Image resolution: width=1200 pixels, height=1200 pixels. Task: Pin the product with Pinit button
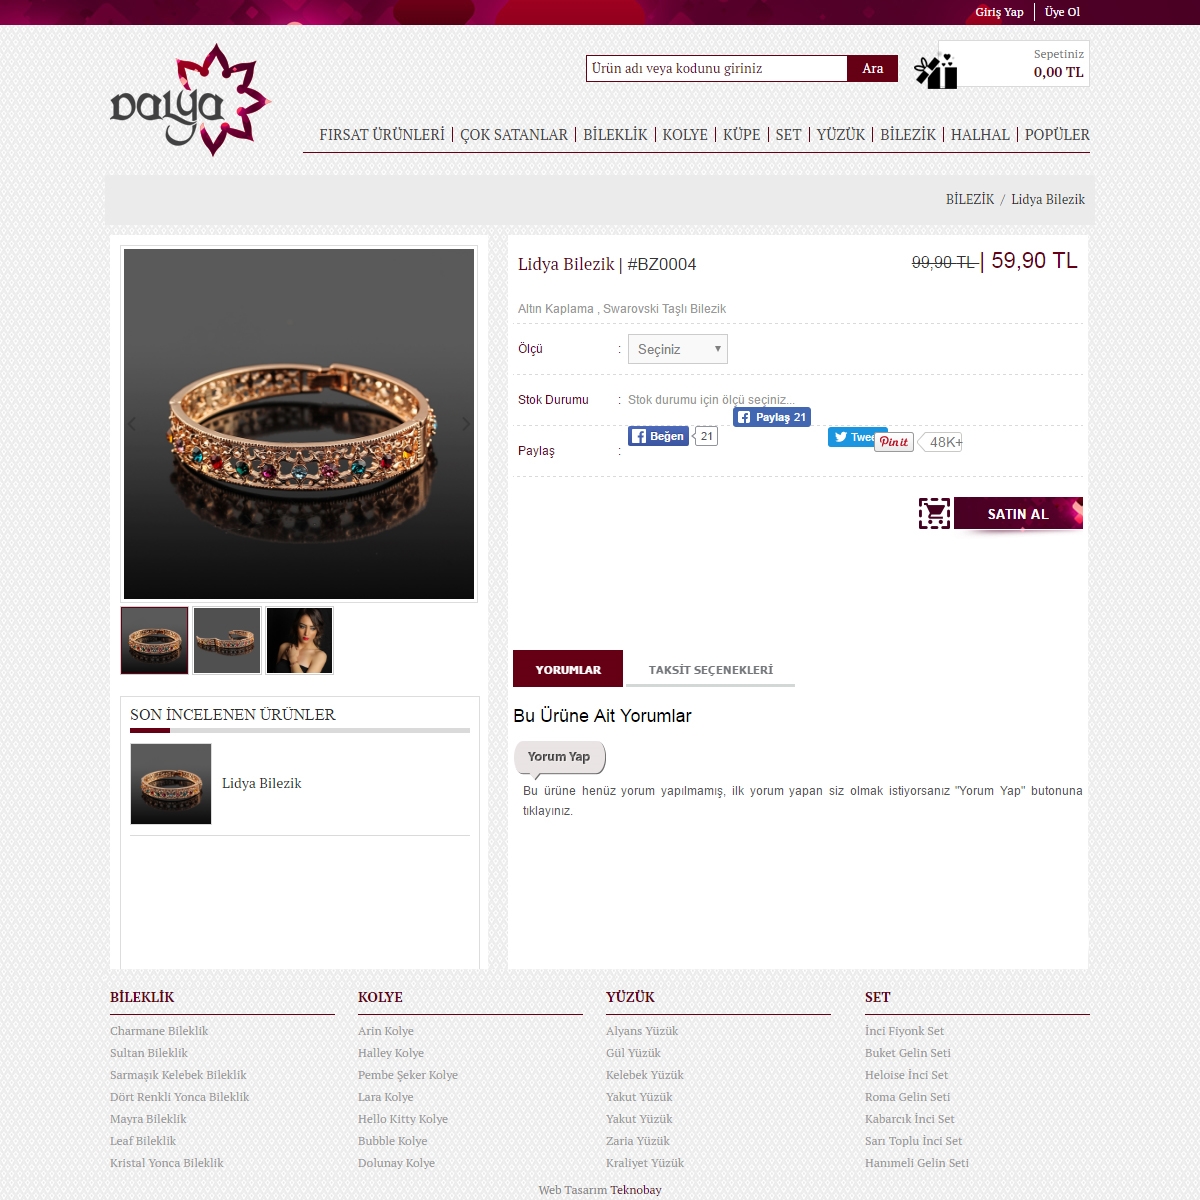[x=894, y=442]
